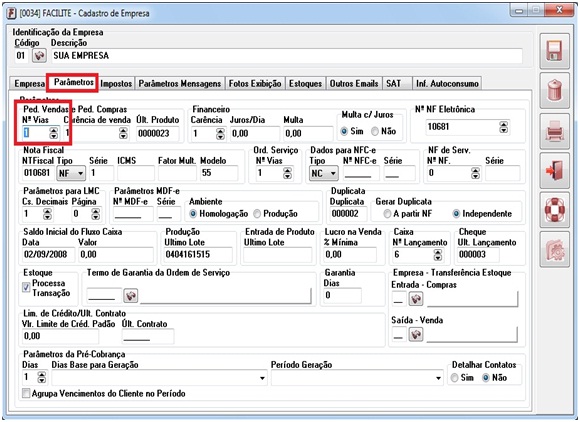Screen dimensions: 580x422
Task: Click the Vlr. Limite de Créd. Padrão field
Action: (x=60, y=336)
